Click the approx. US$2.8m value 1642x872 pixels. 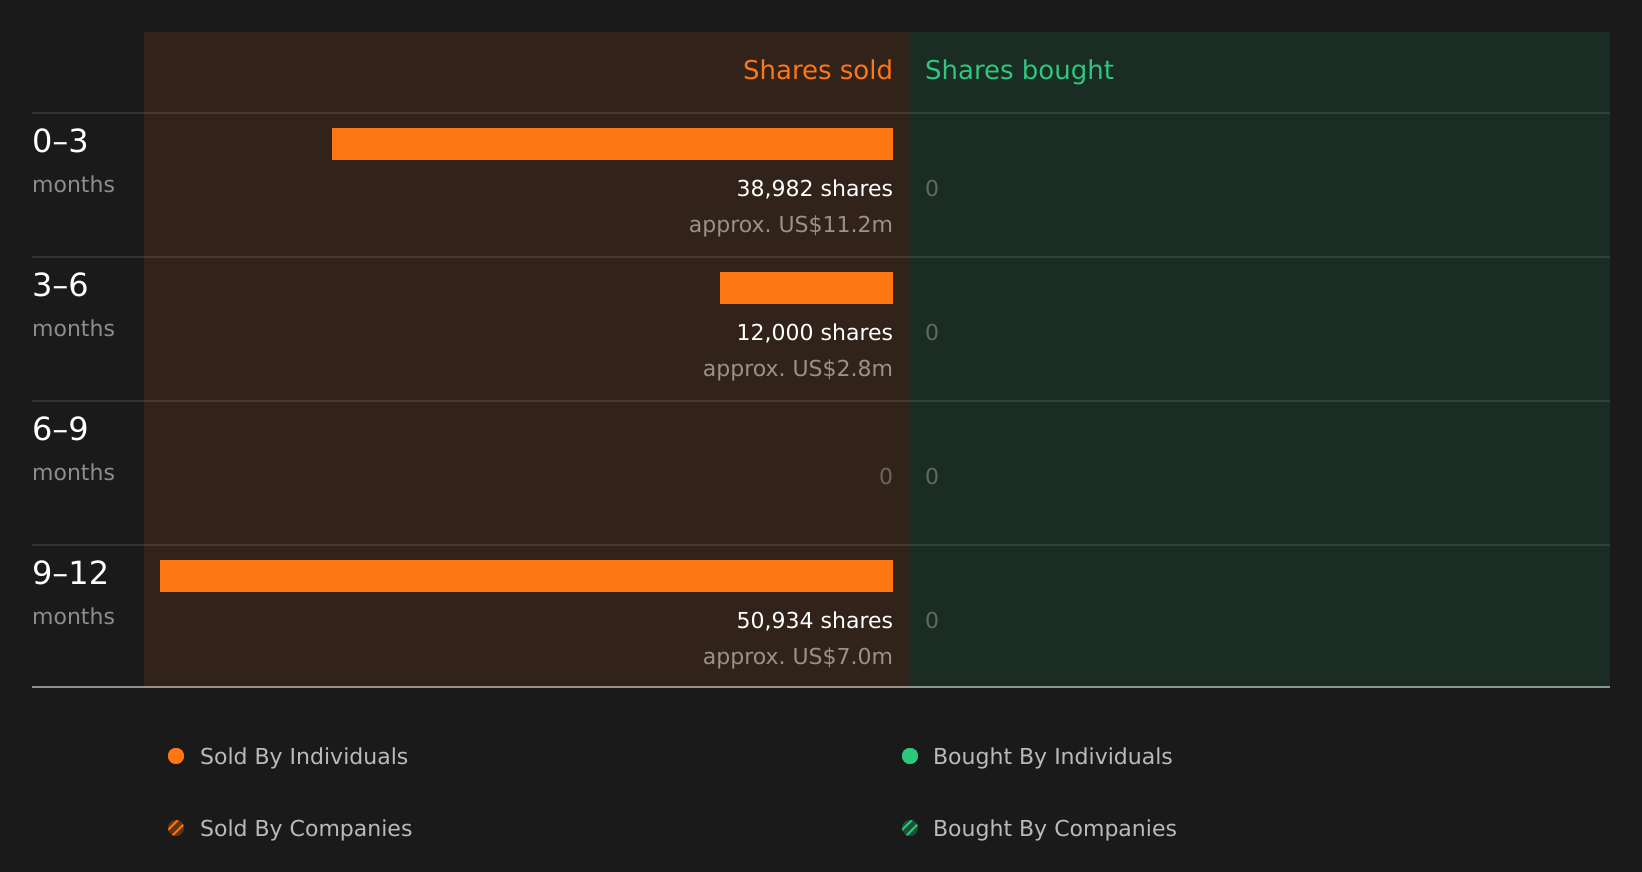[798, 369]
